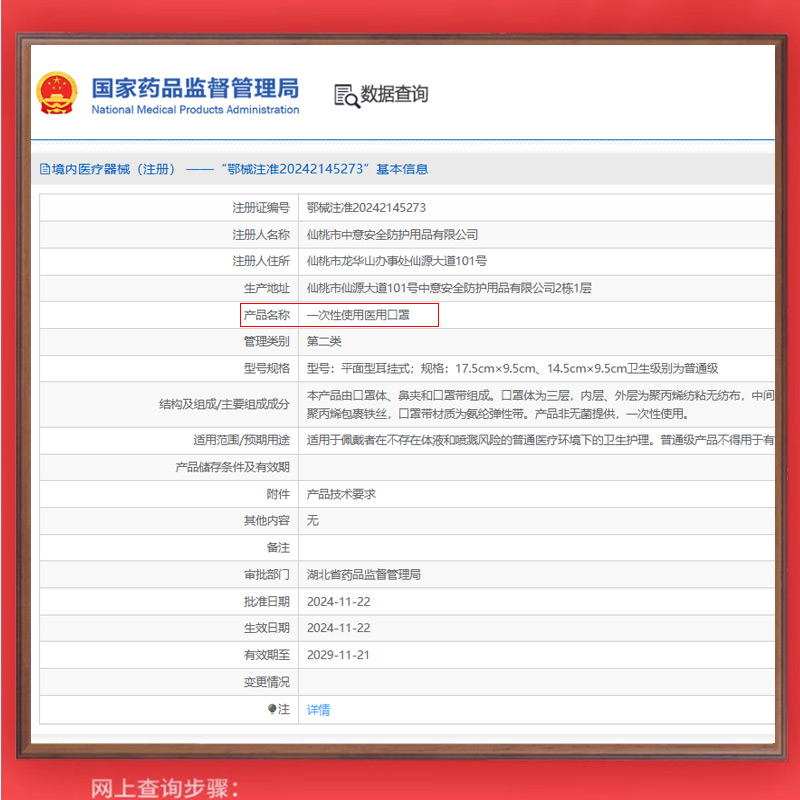Select production address ending in 2栋1层
Image resolution: width=800 pixels, height=800 pixels.
point(449,288)
